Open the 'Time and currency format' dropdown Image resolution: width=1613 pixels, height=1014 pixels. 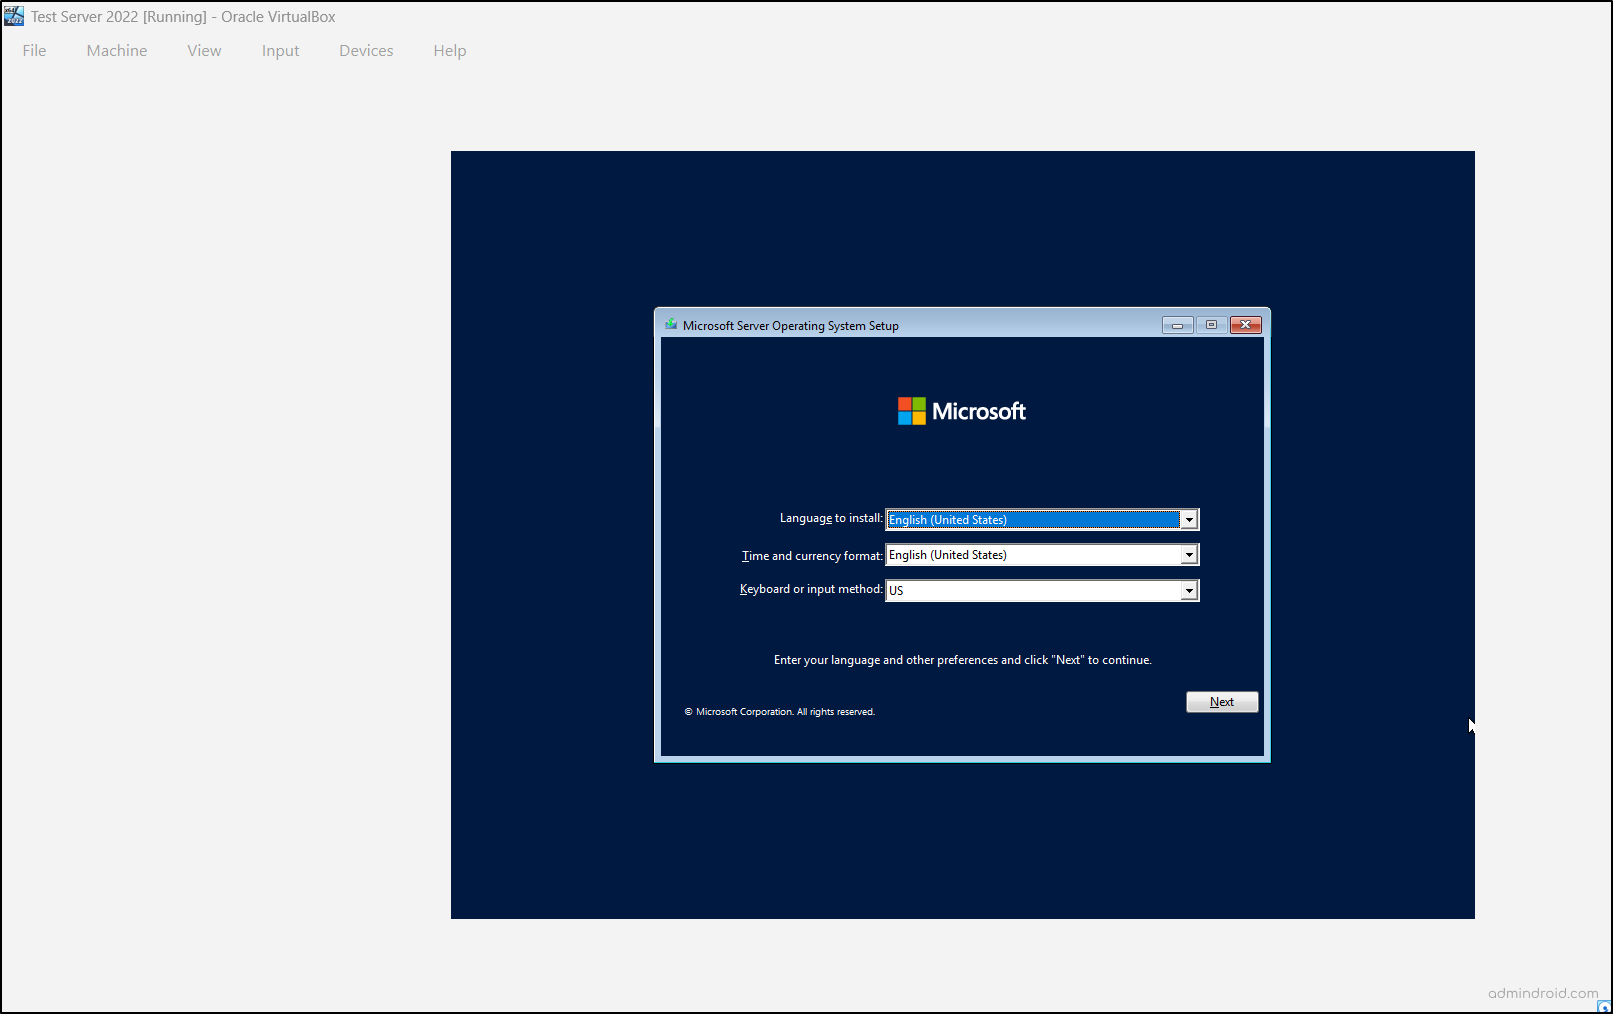click(1189, 554)
